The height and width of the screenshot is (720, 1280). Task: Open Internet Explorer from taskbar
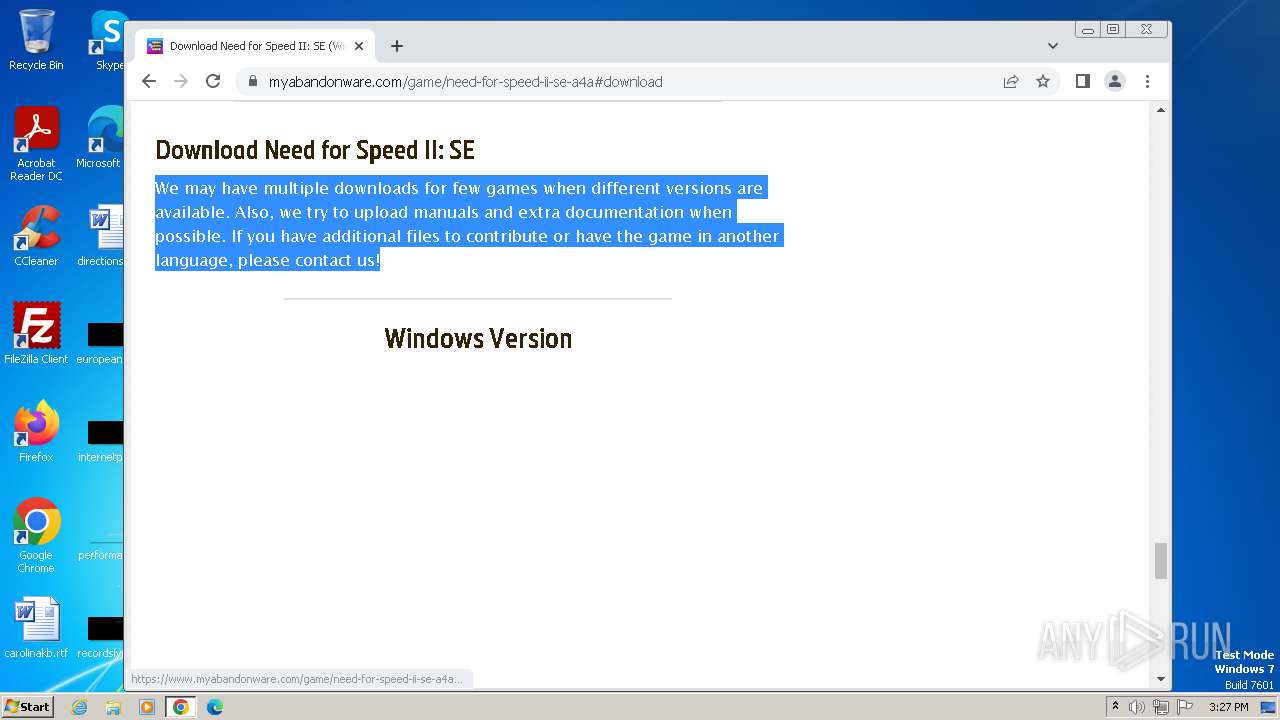[79, 707]
